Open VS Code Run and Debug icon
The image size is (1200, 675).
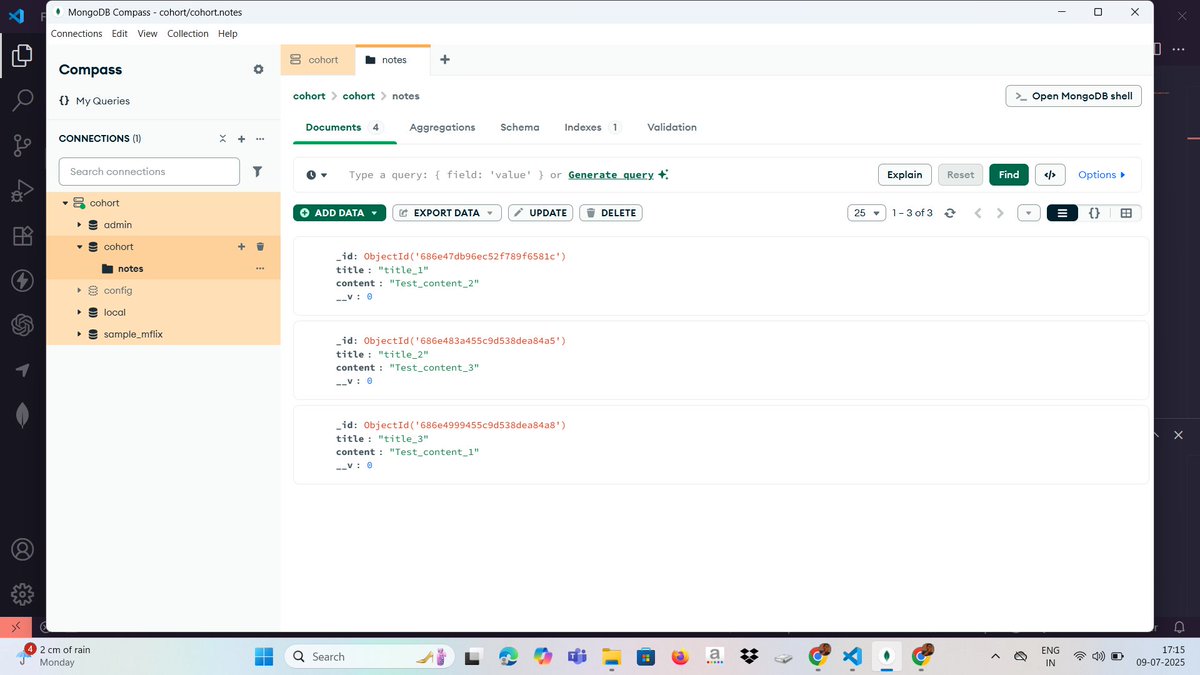pos(22,191)
